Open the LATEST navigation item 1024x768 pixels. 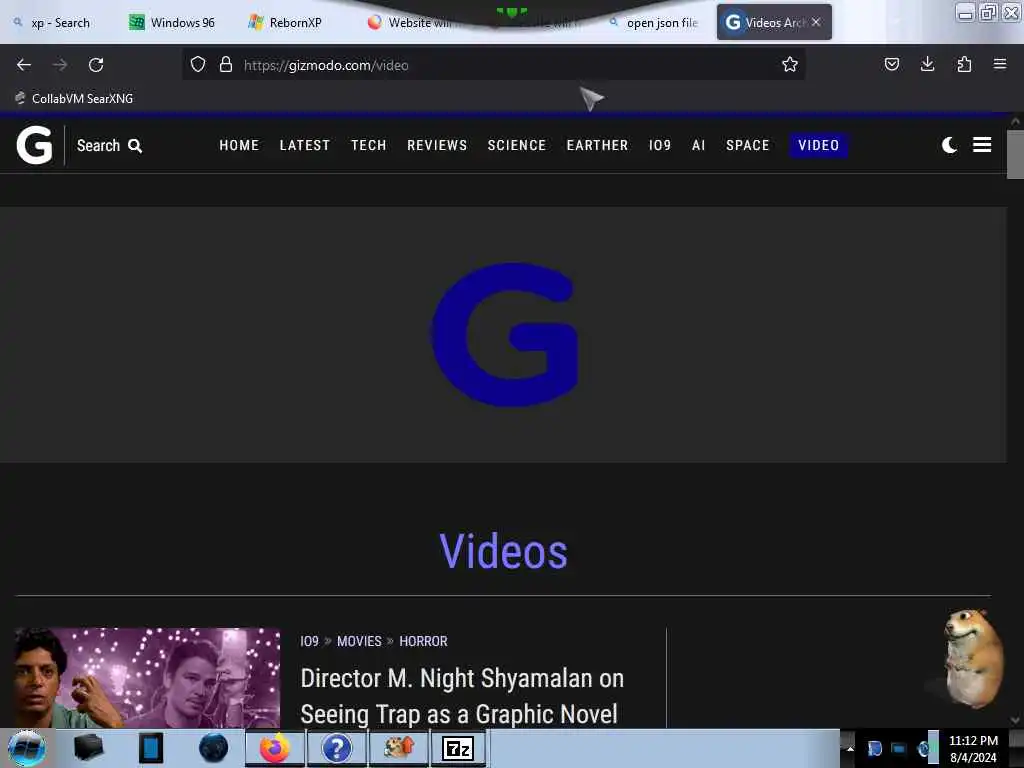coord(305,145)
